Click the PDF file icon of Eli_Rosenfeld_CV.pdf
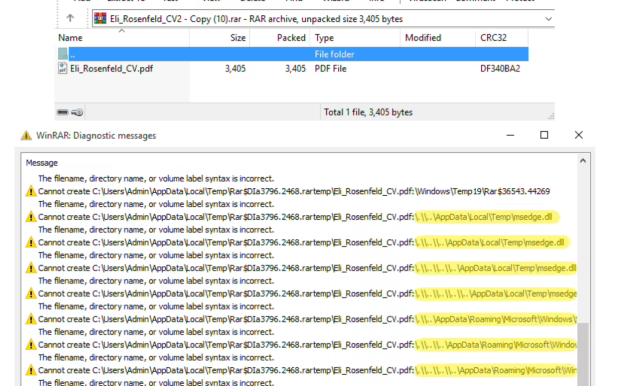This screenshot has height=386, width=626. (62, 68)
